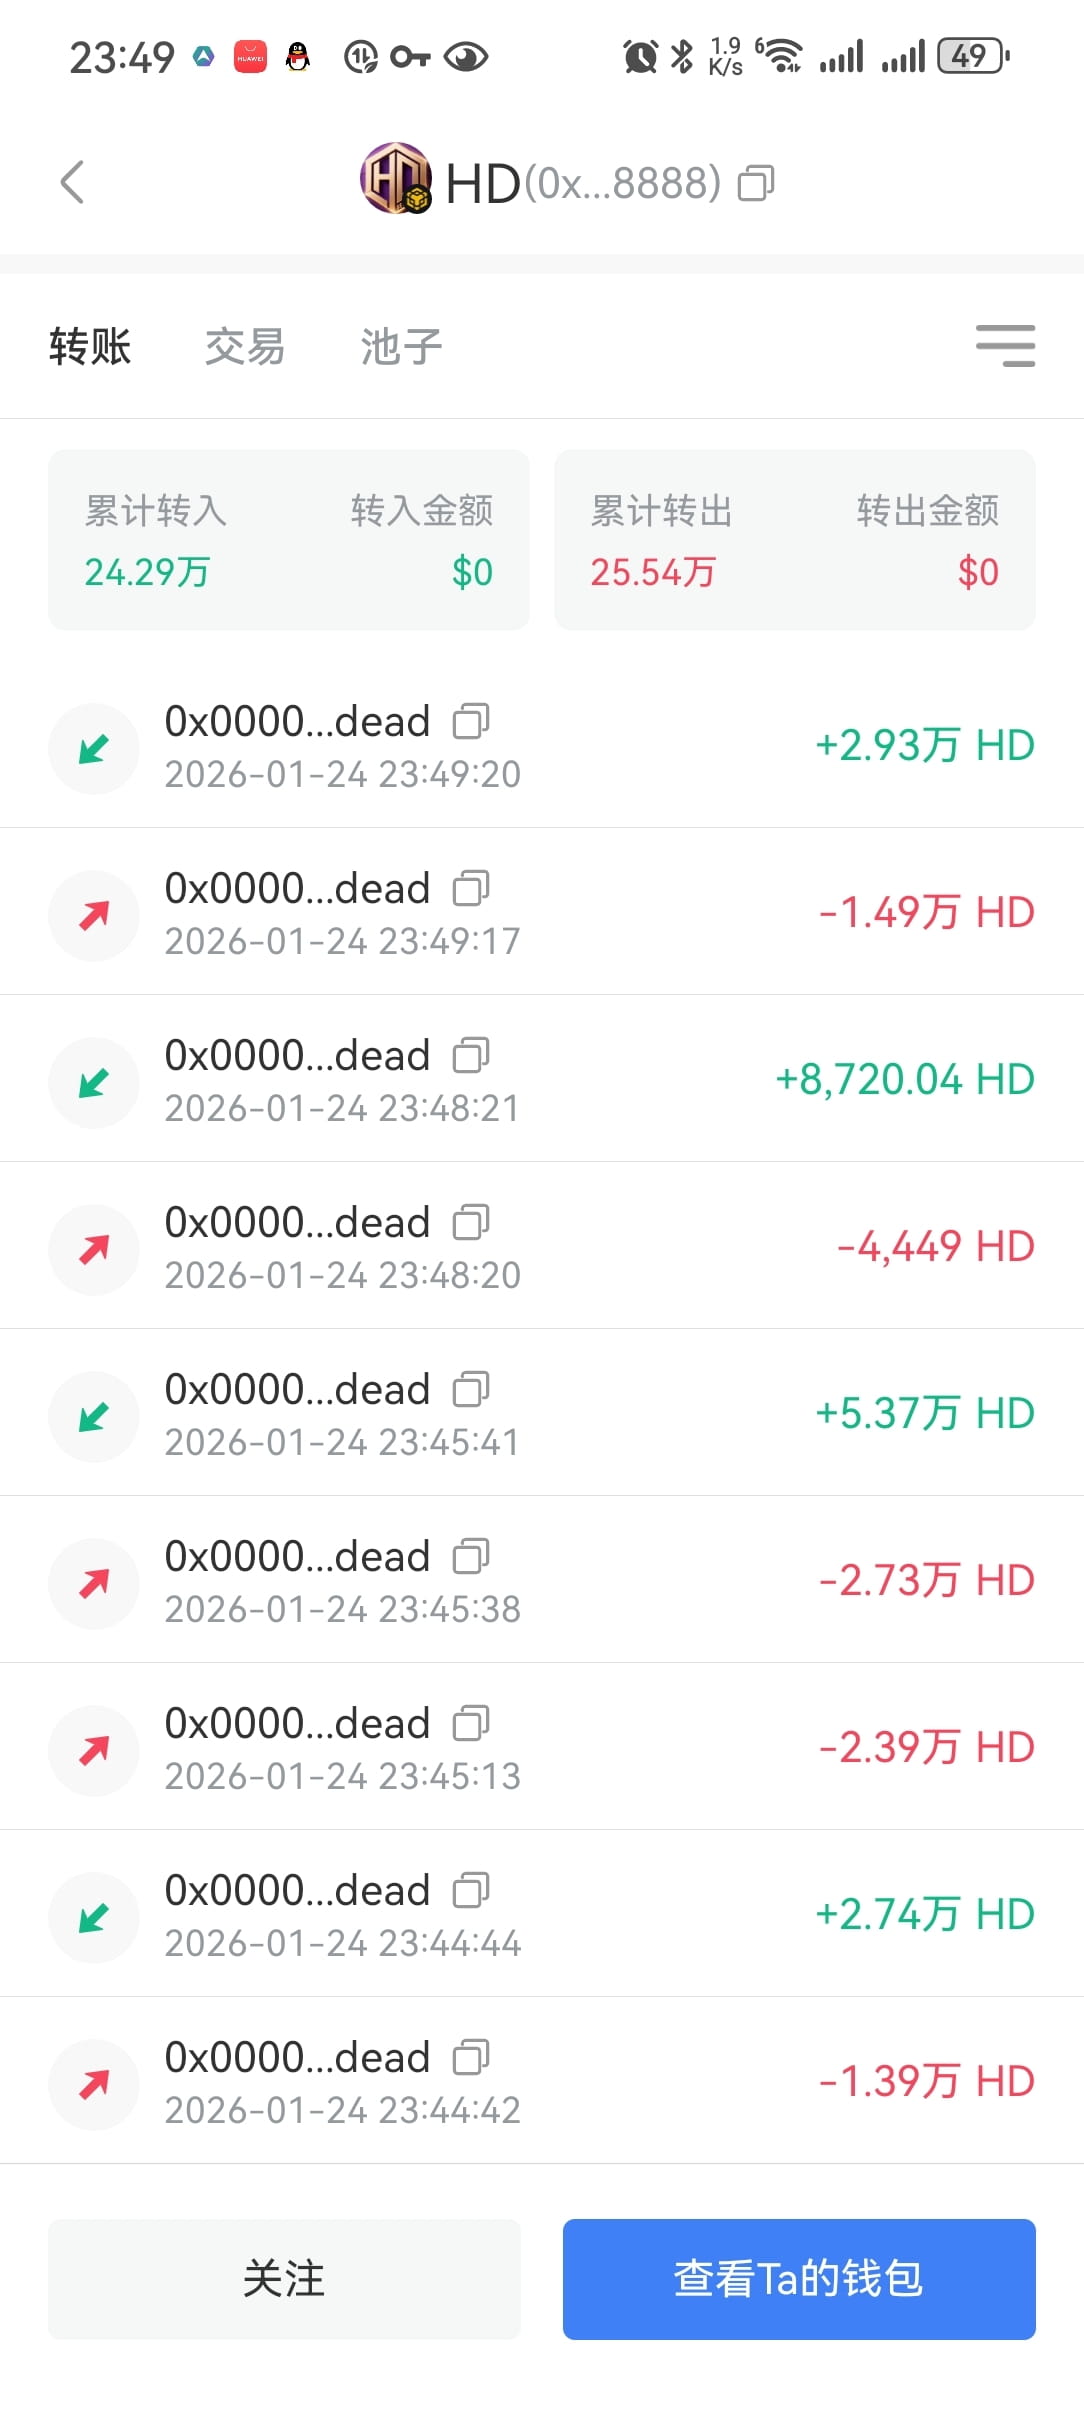Copy address of the -1.49万 HD transfer
The height and width of the screenshot is (2412, 1084).
pyautogui.click(x=471, y=888)
